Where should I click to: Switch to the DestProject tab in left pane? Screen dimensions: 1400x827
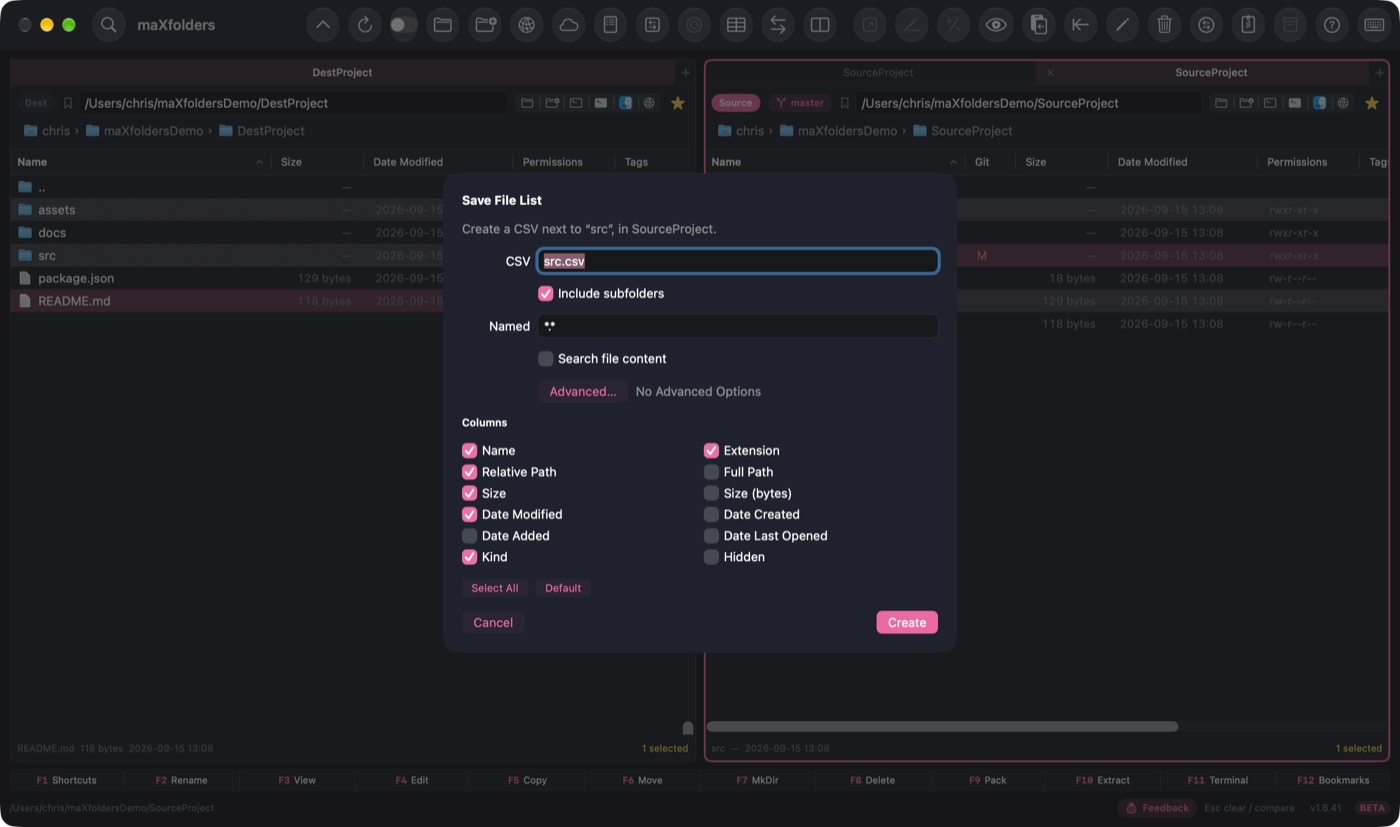pyautogui.click(x=342, y=72)
